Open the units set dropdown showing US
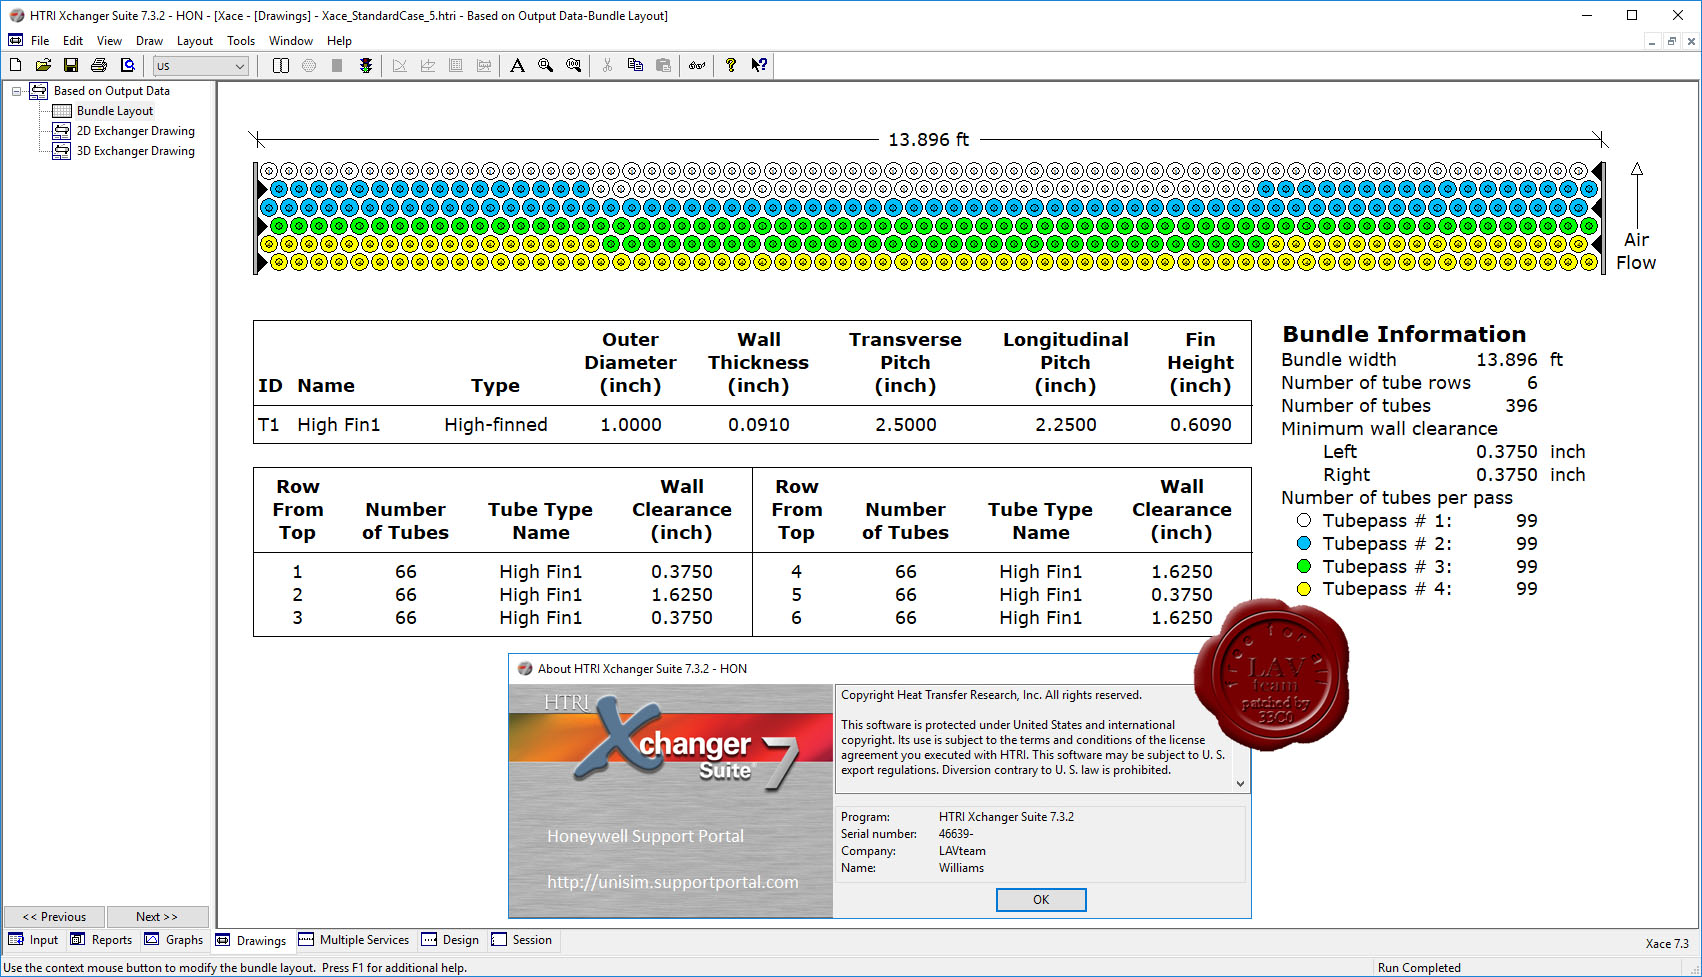 pos(201,66)
